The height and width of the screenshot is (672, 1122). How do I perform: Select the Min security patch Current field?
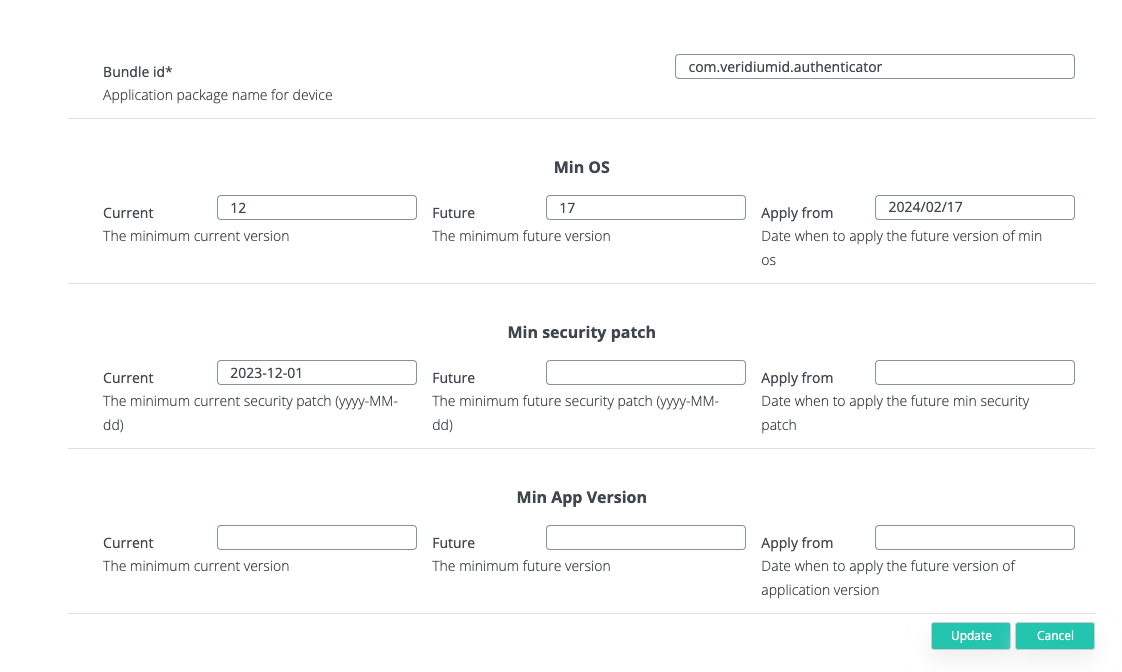(316, 373)
